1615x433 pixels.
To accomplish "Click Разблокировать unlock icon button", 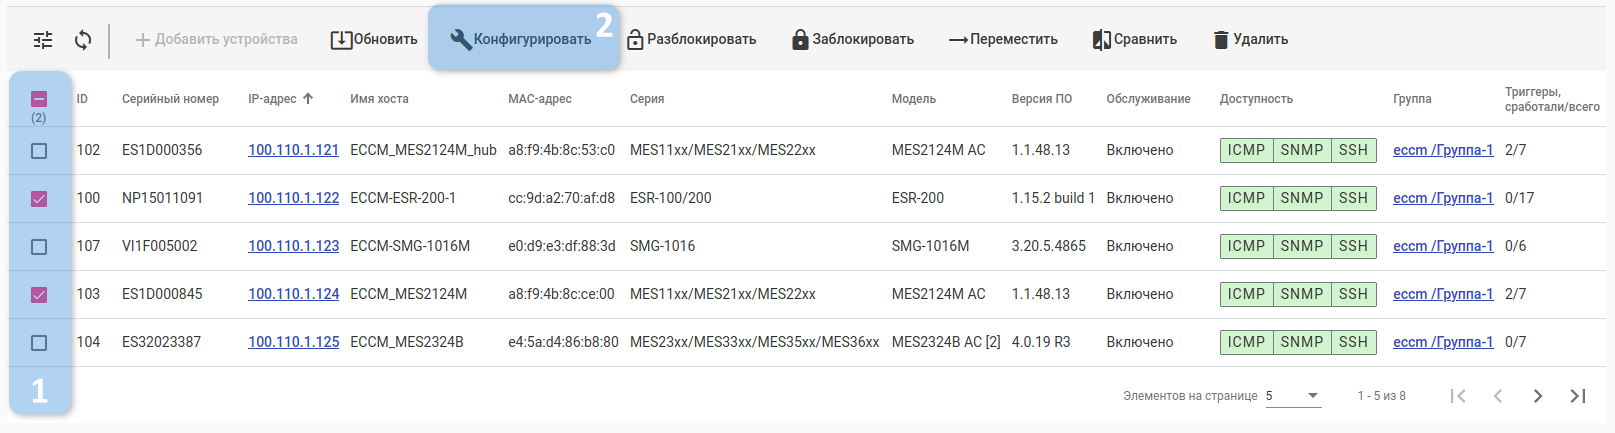I will pos(691,40).
